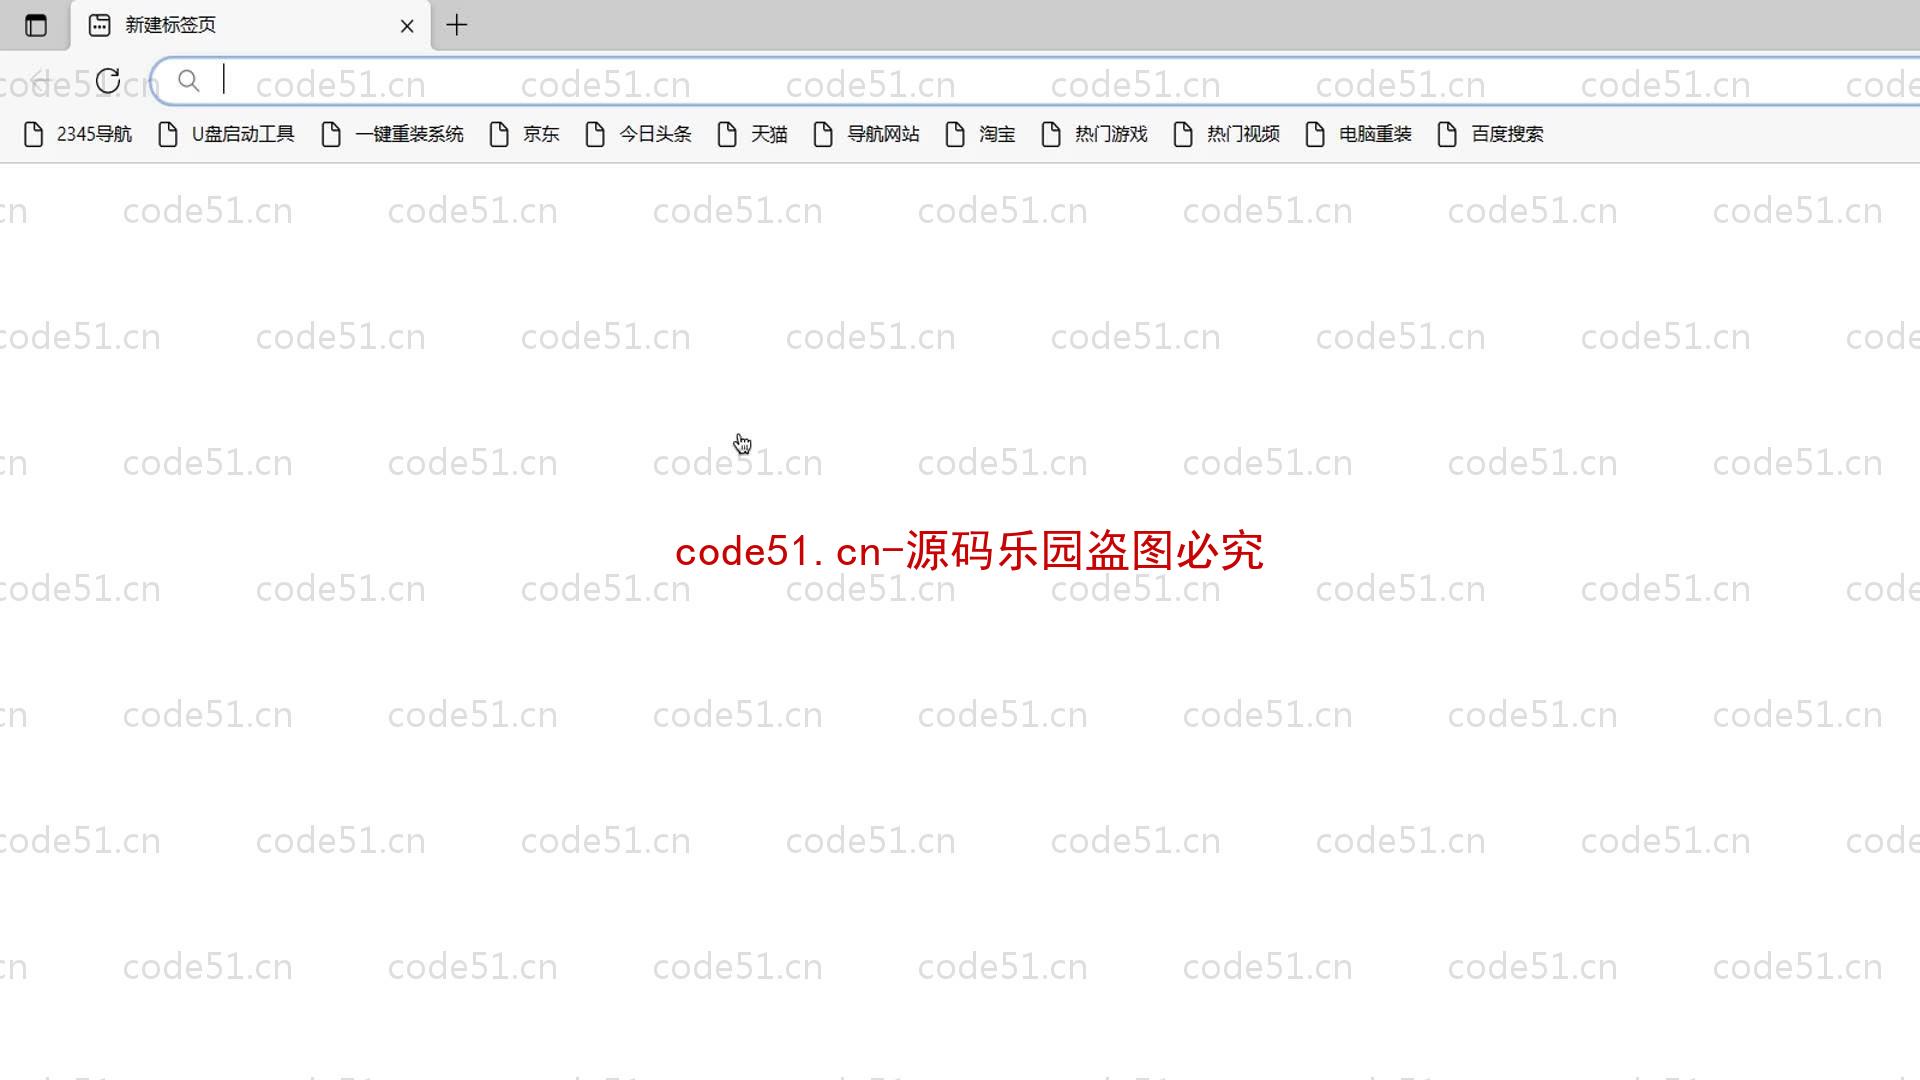Open the 2345导航 bookmark
Viewport: 1920px width, 1080px height.
coord(76,133)
